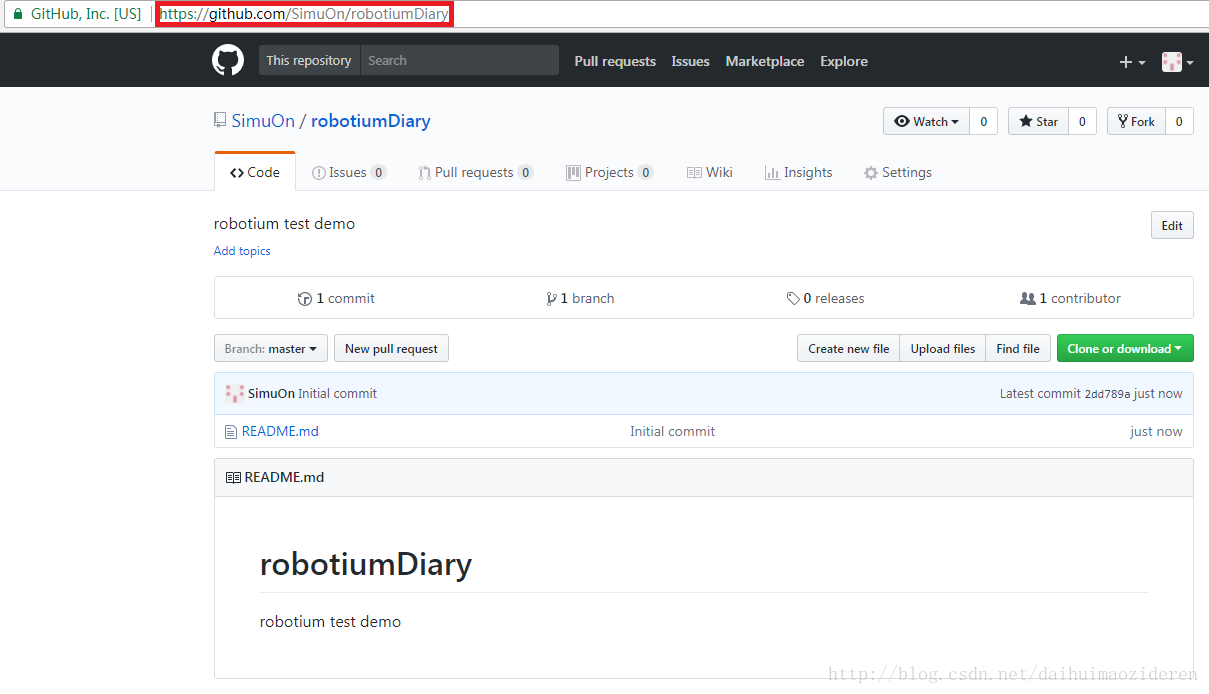Star the robotiumDiary repository
Screen dimensions: 1209x694
(1038, 122)
